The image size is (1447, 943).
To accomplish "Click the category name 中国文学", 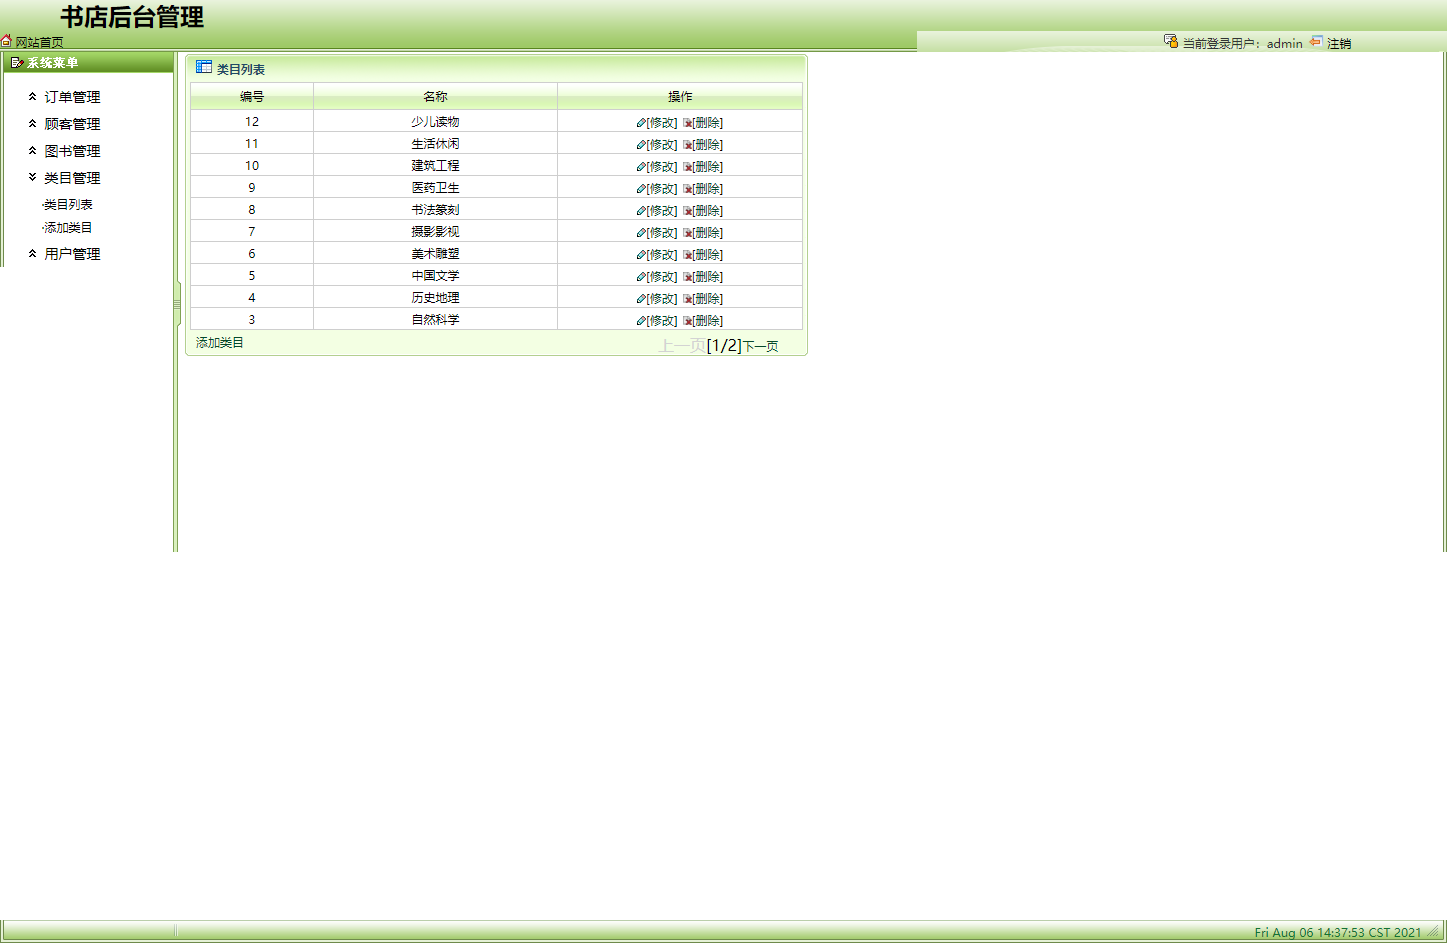I will pos(436,276).
